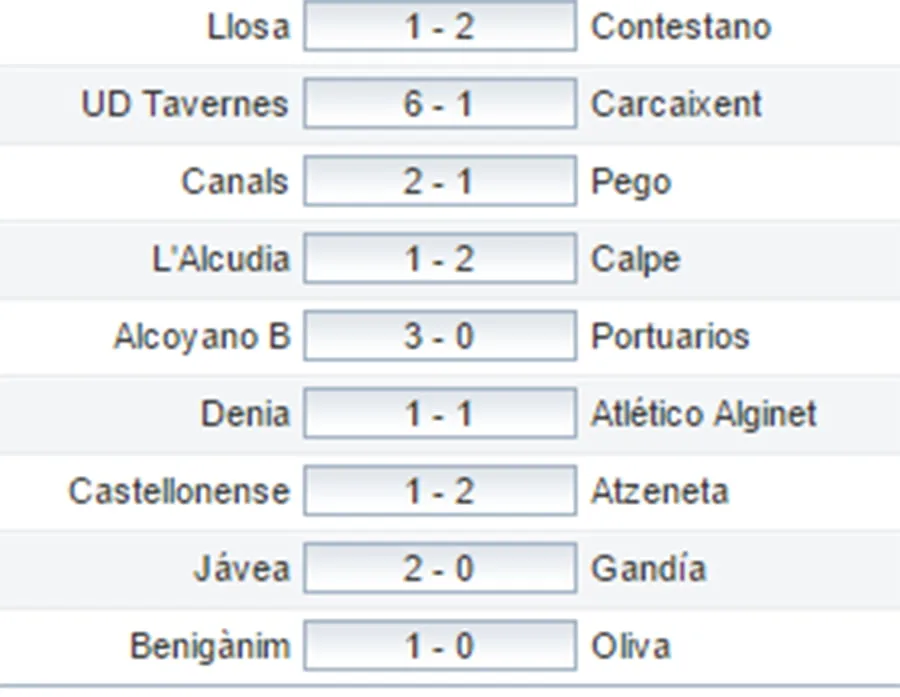Click the Denia team name
Screen dimensions: 900x697
[x=246, y=413]
